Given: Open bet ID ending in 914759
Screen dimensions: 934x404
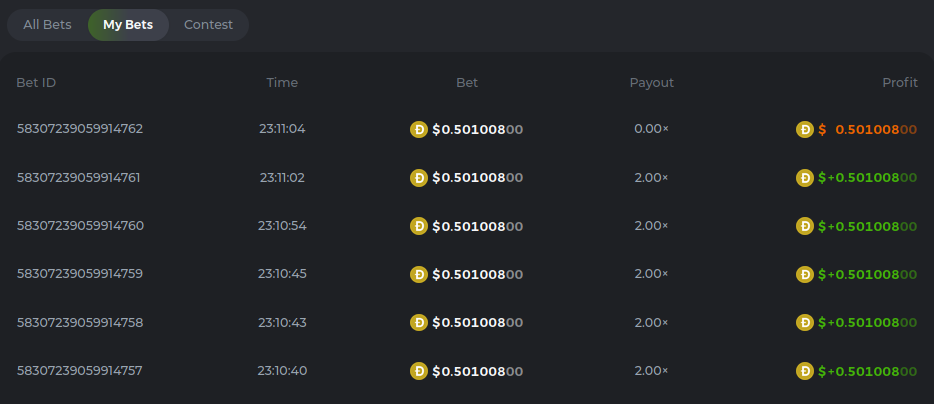Looking at the screenshot, I should (x=80, y=274).
